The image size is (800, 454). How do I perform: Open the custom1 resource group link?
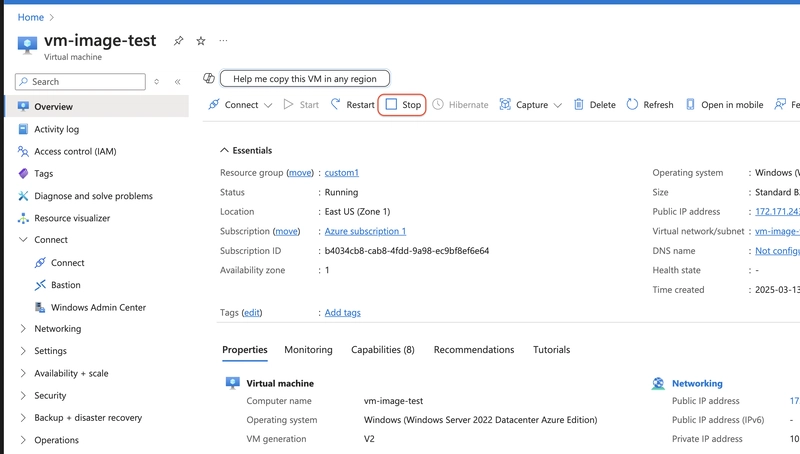(x=342, y=173)
